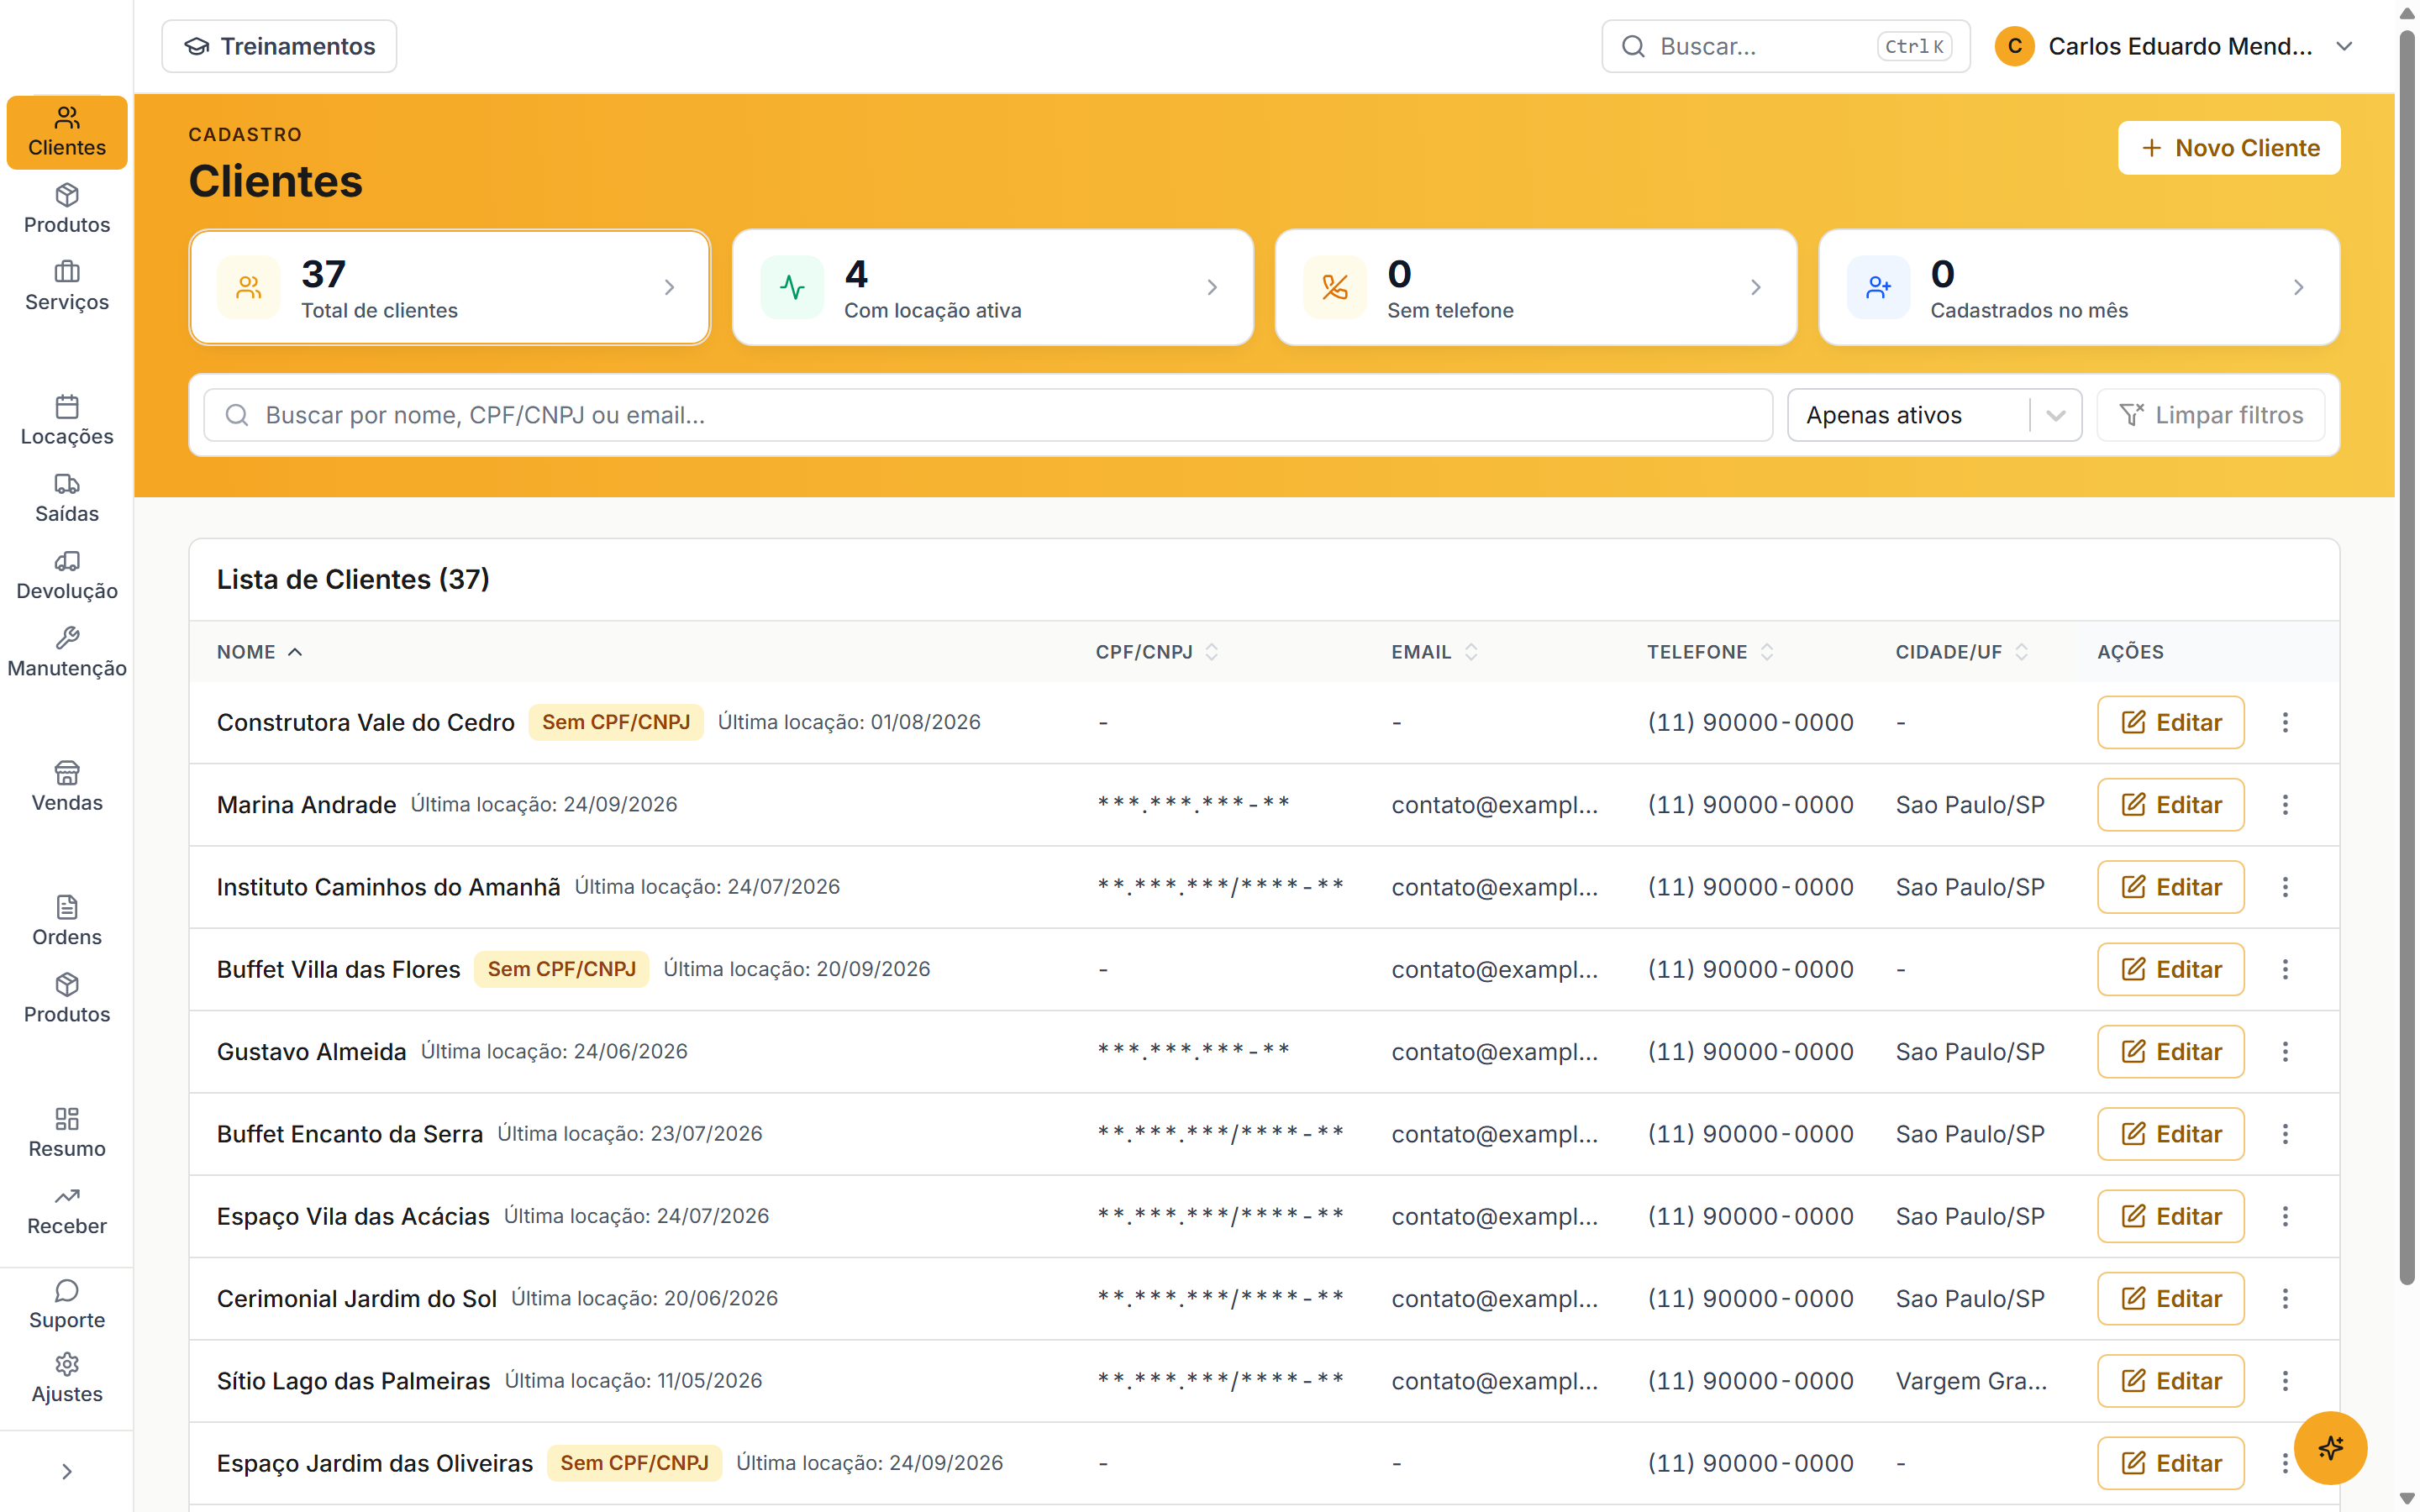Open Vendas store icon
The image size is (2420, 1512).
[67, 773]
